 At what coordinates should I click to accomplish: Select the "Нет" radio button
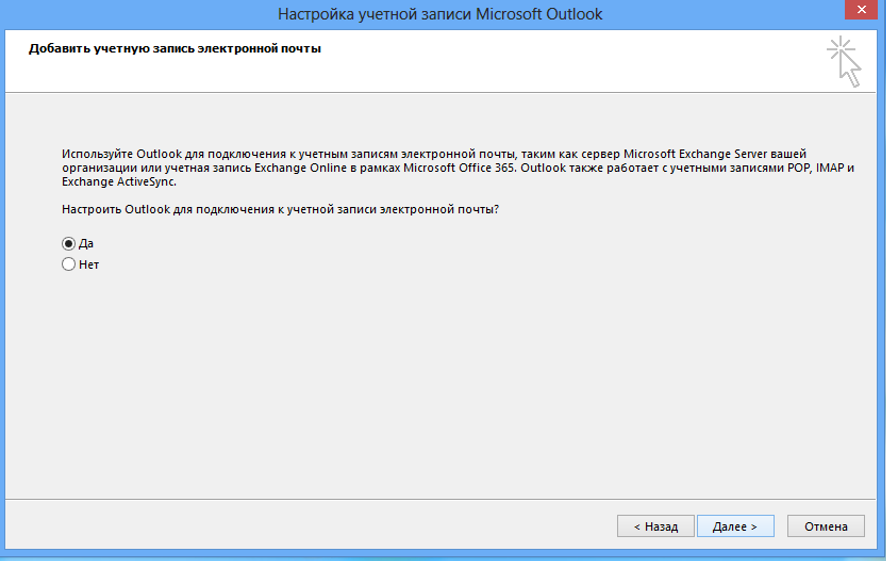68,265
